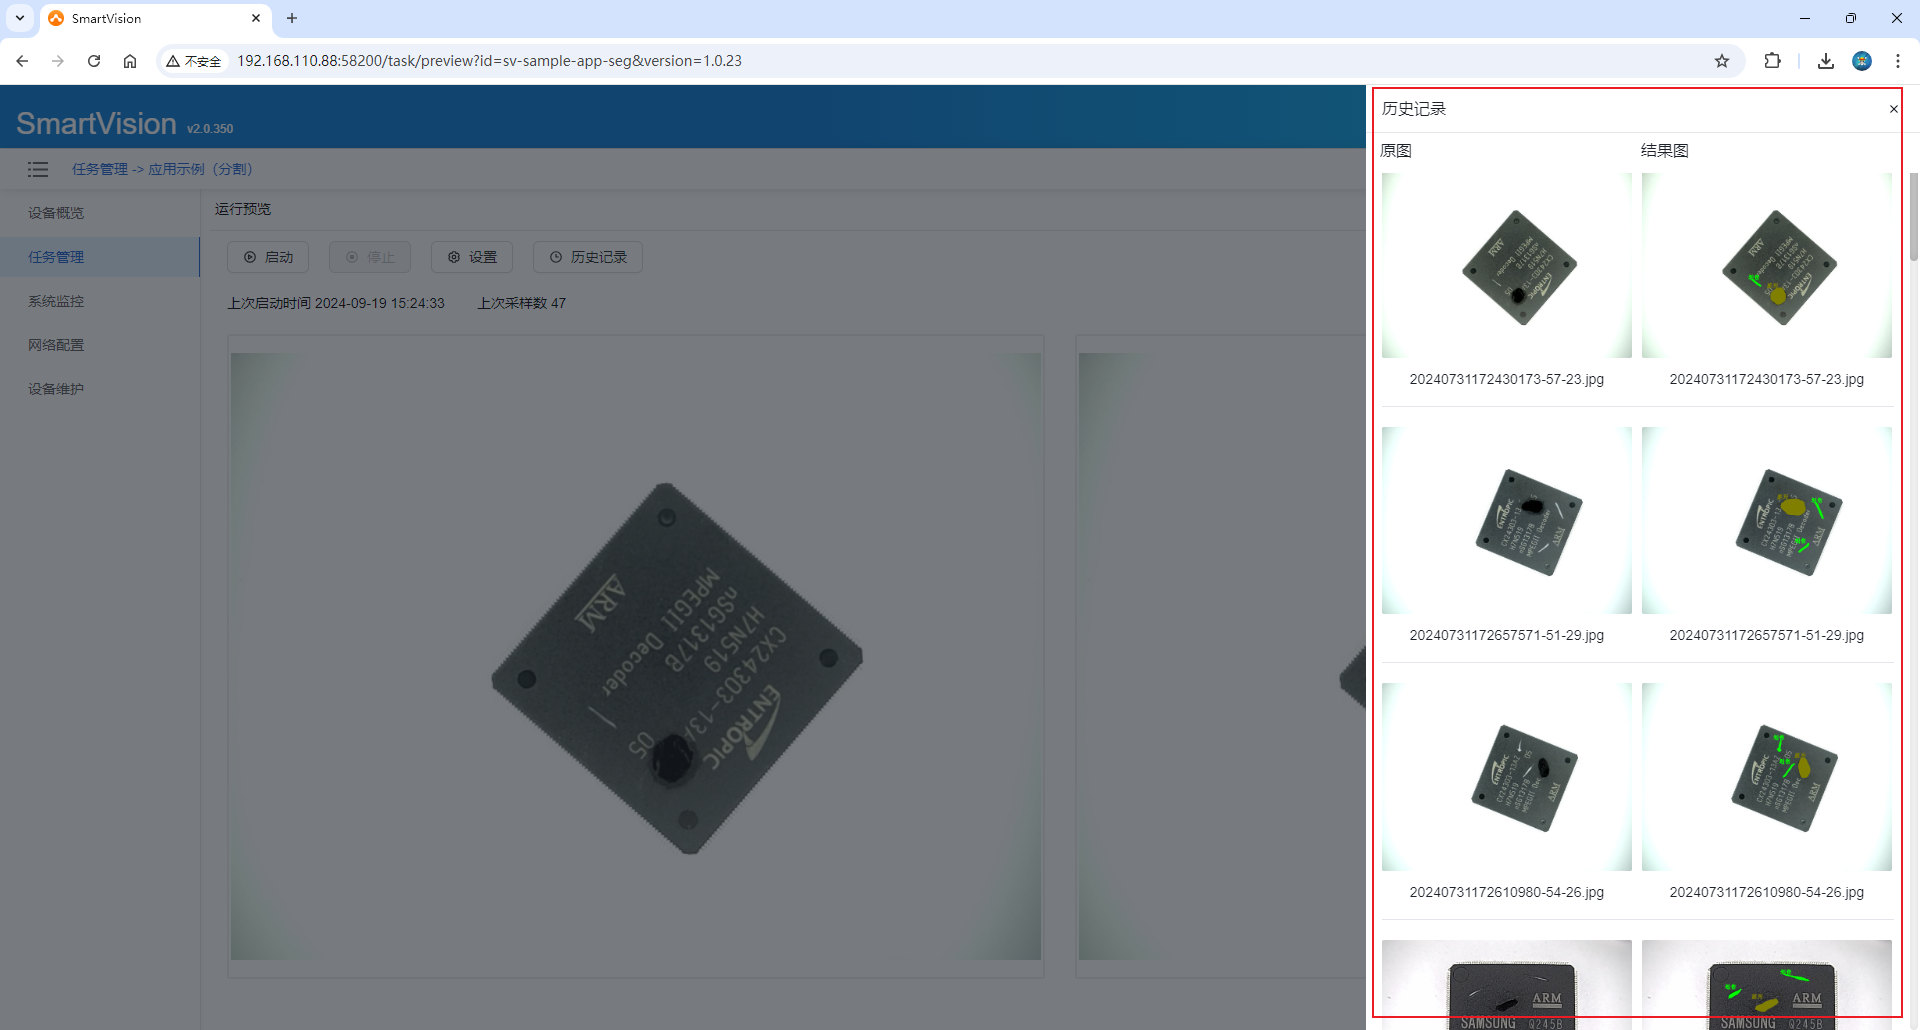Open browser downloads icon
This screenshot has width=1920, height=1030.
(1826, 61)
